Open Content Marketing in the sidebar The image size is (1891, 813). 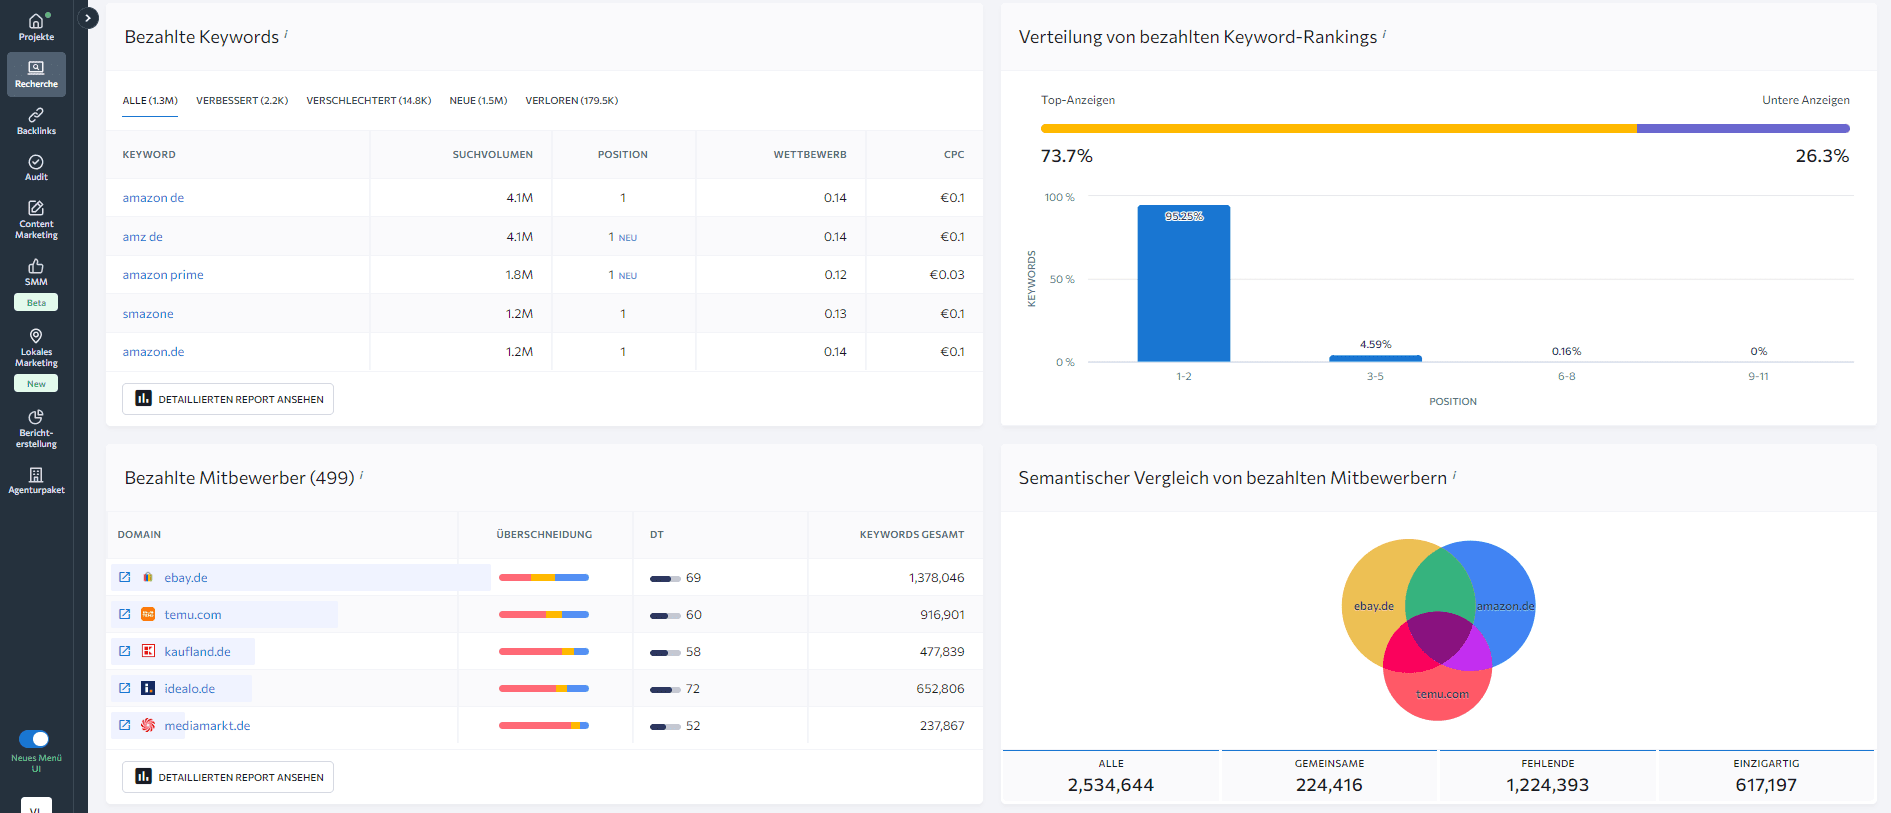click(36, 219)
